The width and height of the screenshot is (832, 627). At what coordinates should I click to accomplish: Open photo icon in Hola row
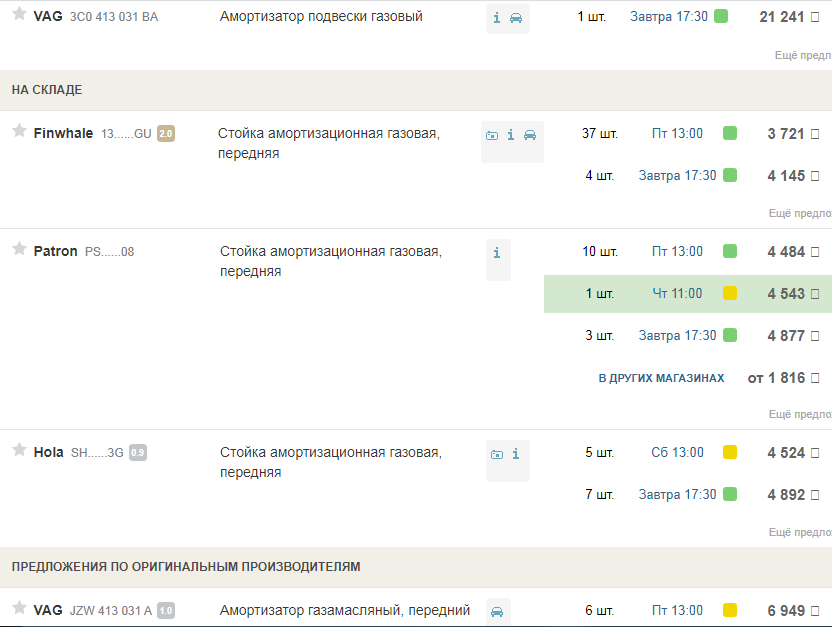497,454
